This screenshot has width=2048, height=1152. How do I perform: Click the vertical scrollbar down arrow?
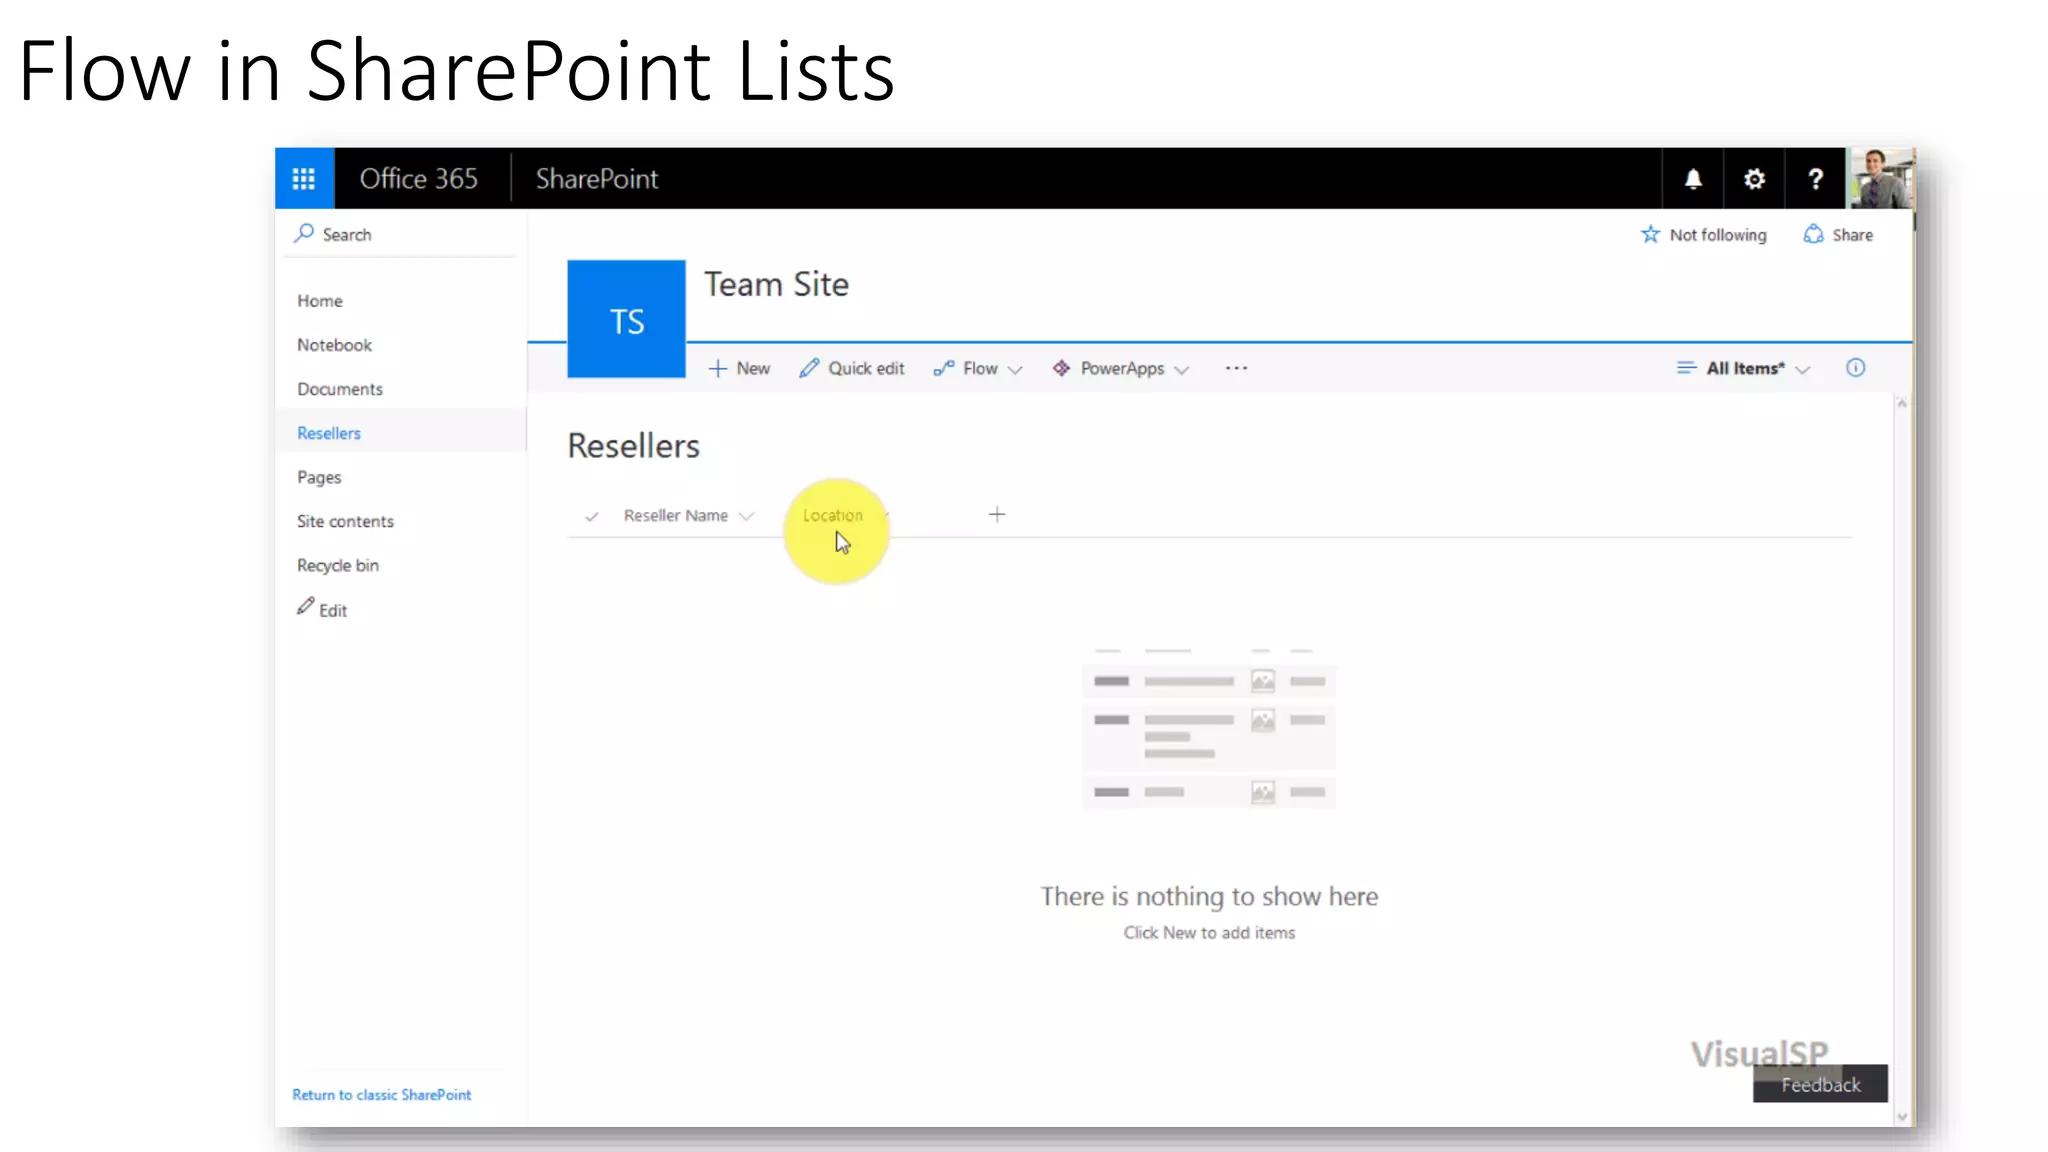pos(1902,1117)
